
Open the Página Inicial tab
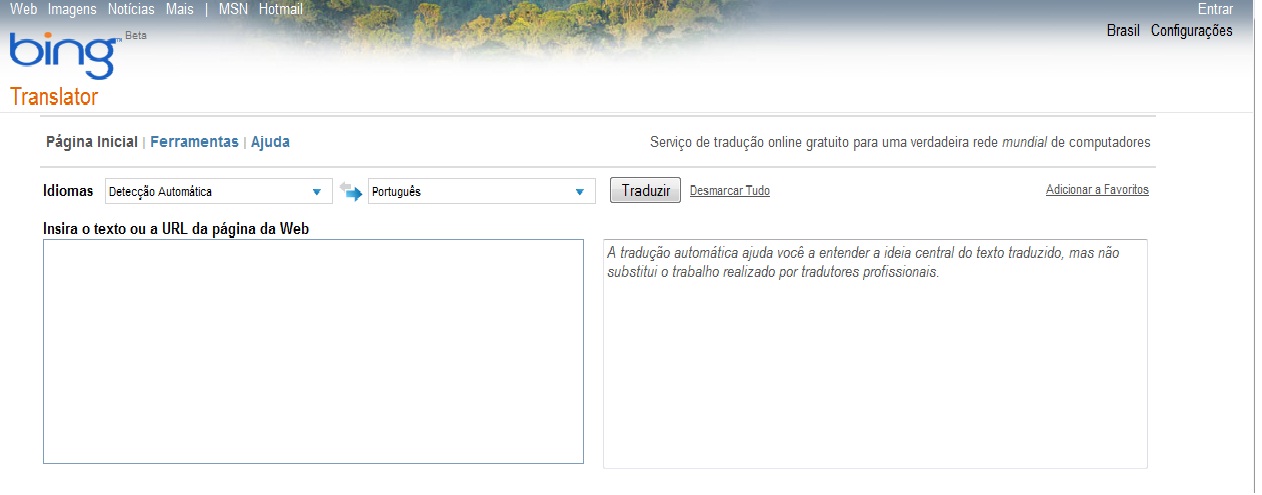92,142
